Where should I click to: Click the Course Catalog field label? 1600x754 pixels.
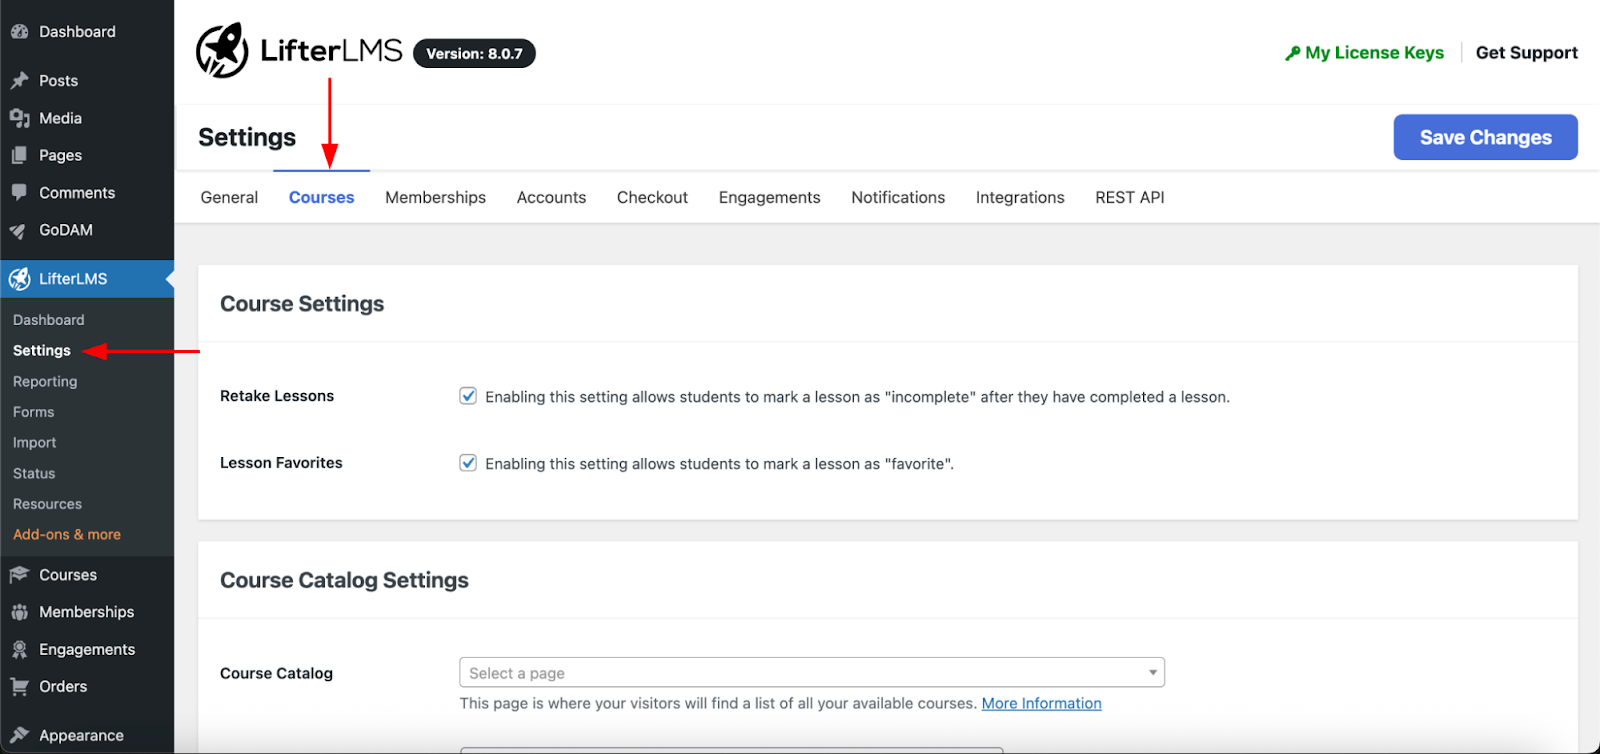click(276, 674)
